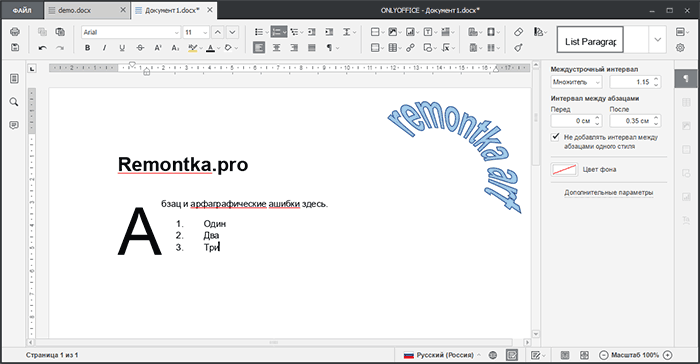
Task: Toggle spell checking in status bar
Action: click(x=512, y=355)
